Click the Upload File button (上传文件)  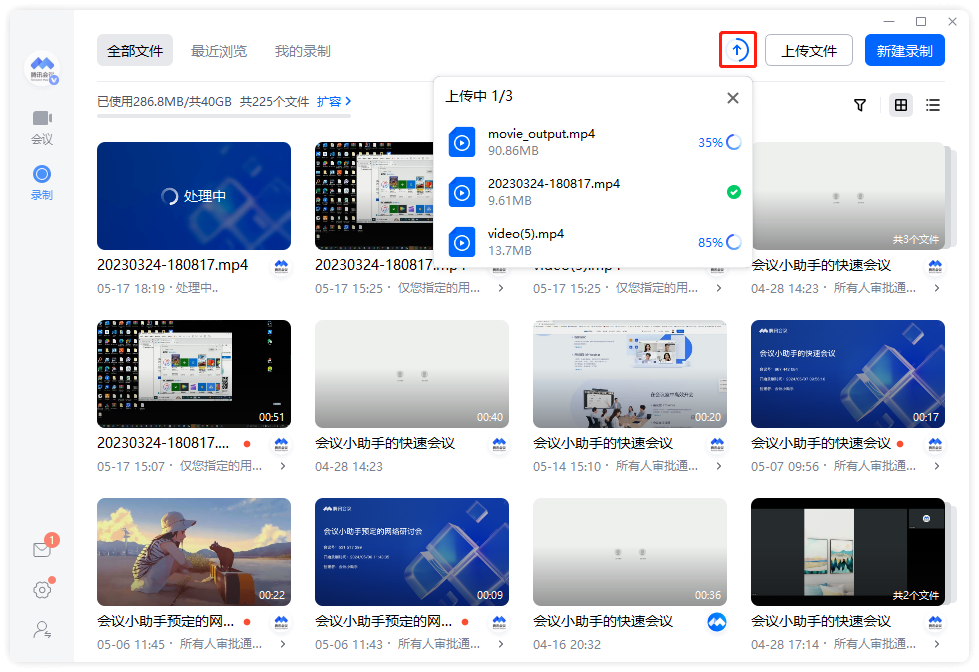[x=809, y=50]
